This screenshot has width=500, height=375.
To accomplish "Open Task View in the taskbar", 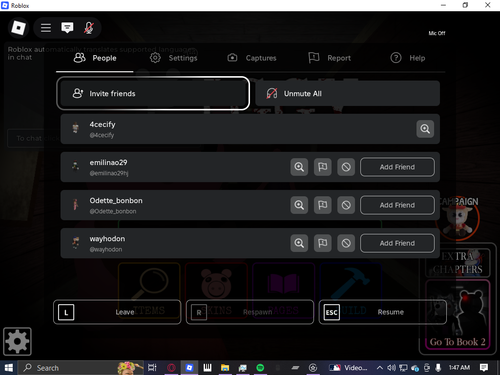I will click(152, 368).
